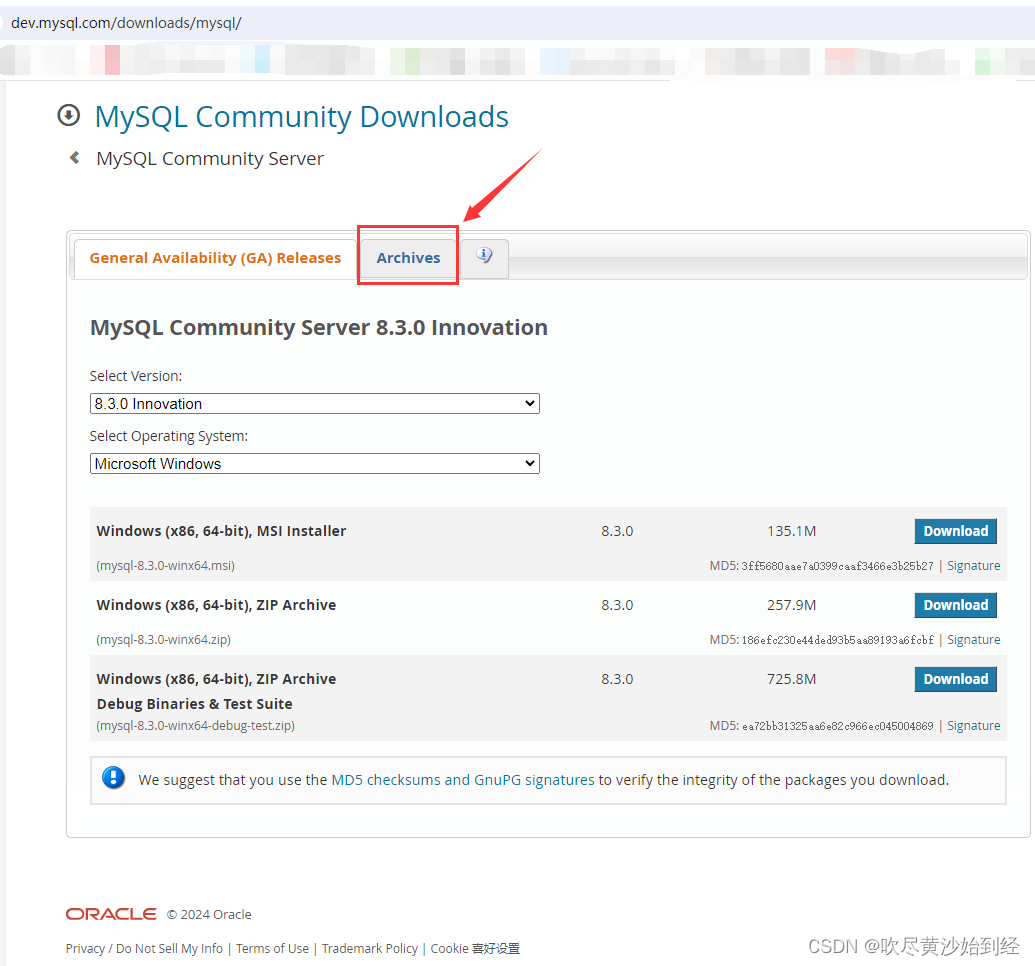Click the filename (mysql-8.3.0-winx64.zip)
The width and height of the screenshot is (1035, 966).
click(164, 640)
